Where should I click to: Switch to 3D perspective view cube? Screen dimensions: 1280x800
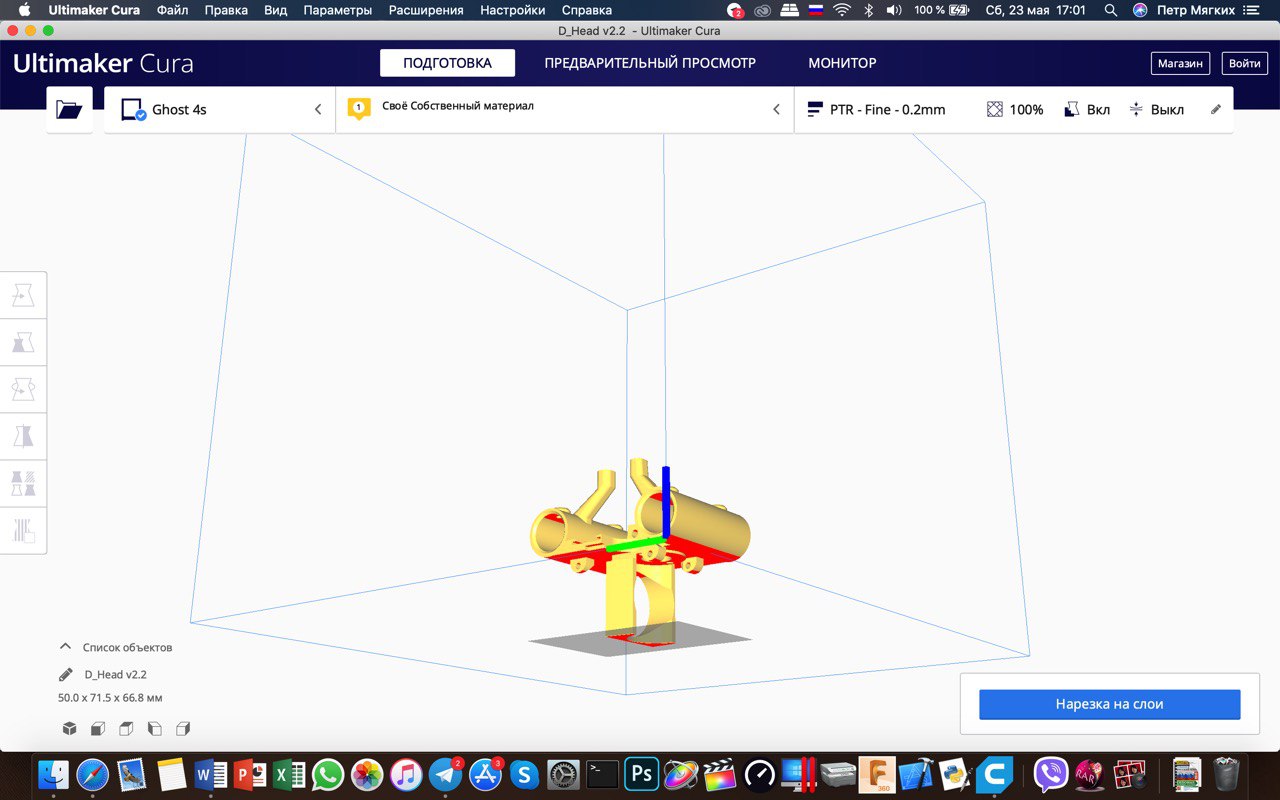click(69, 729)
